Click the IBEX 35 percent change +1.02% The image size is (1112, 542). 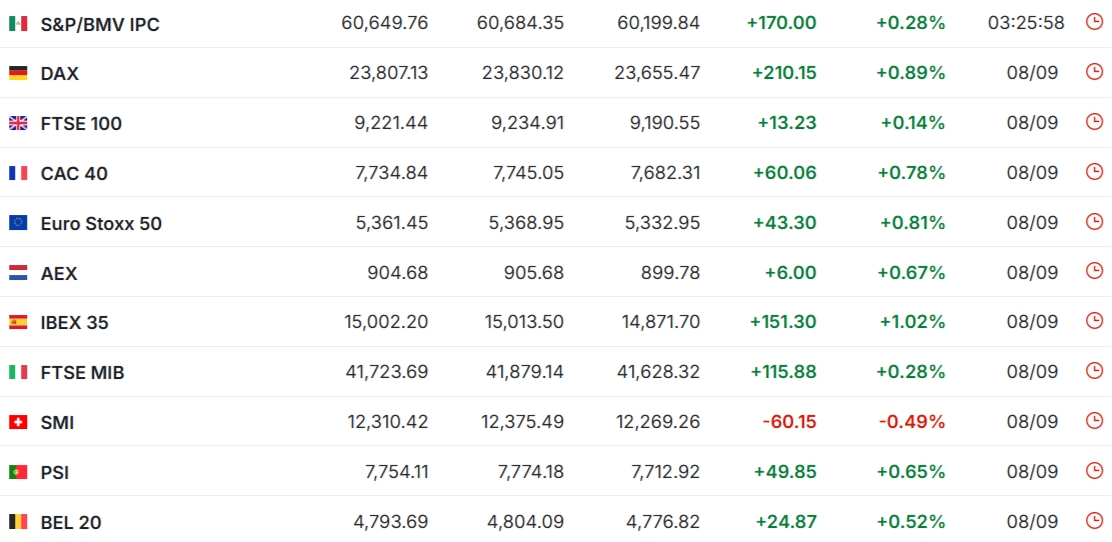913,322
